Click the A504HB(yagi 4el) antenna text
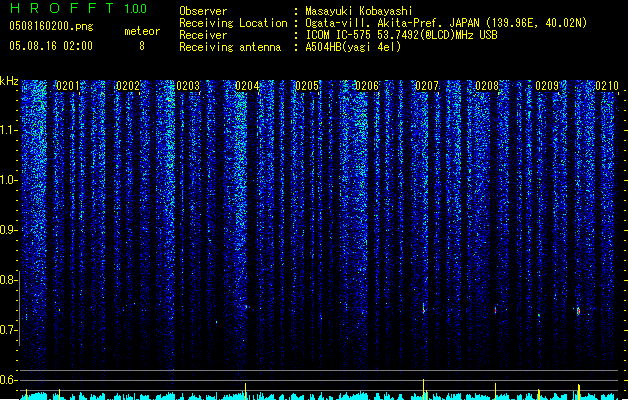This screenshot has height=400, width=629. tap(353, 47)
